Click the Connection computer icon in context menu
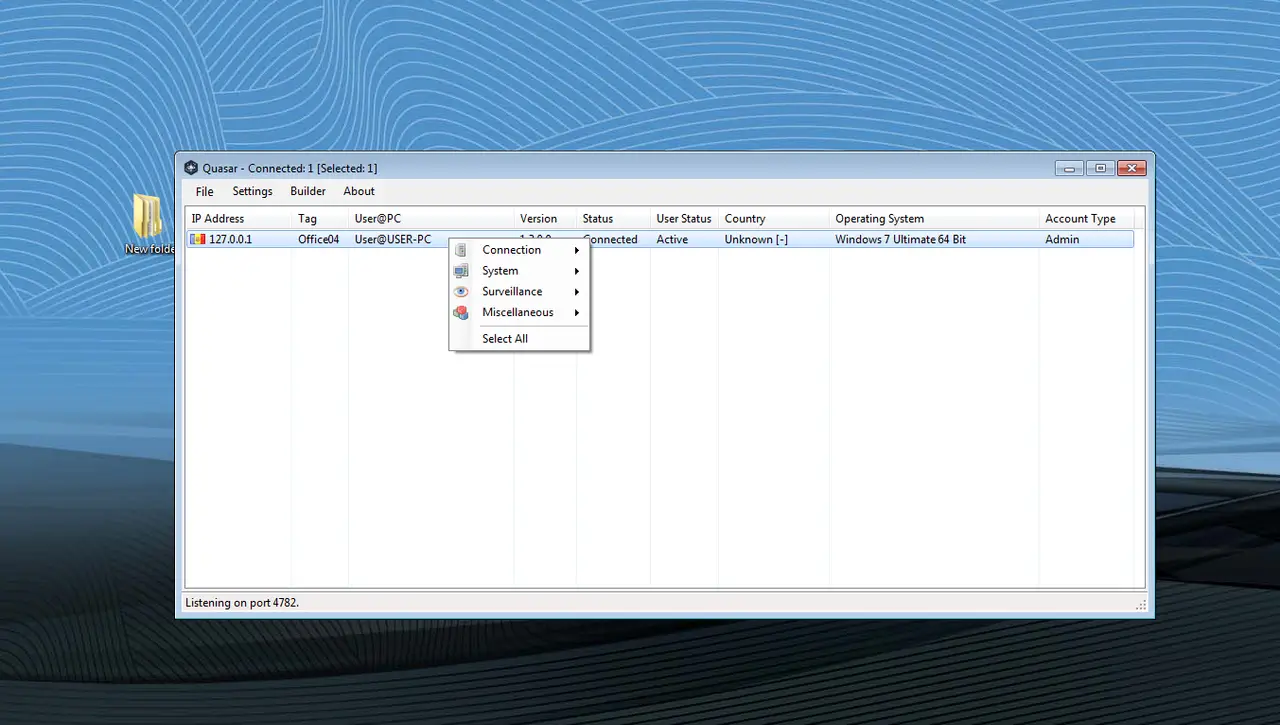Screen dimensions: 1280x725 click(461, 250)
